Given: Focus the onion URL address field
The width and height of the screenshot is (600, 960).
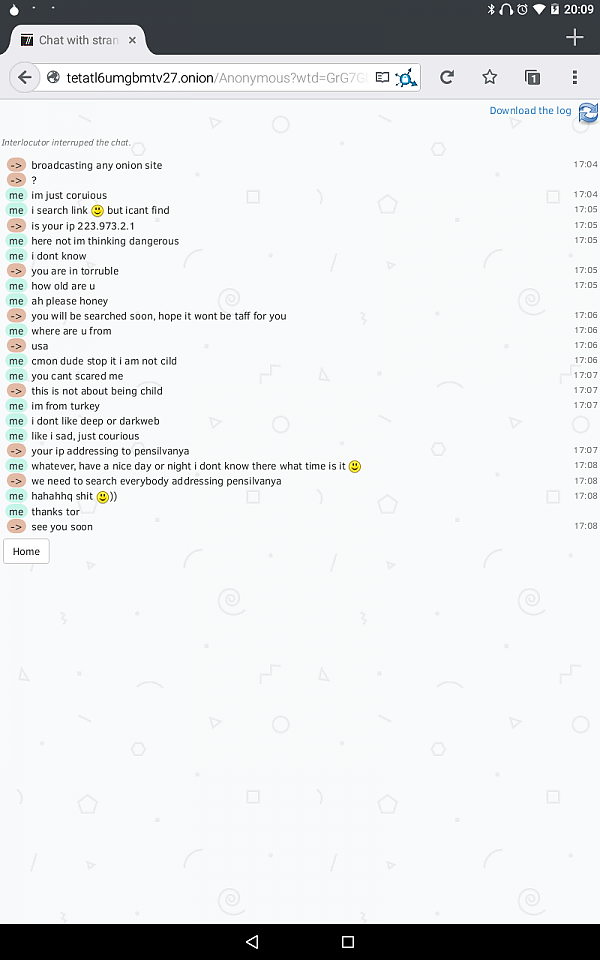Looking at the screenshot, I should point(216,78).
